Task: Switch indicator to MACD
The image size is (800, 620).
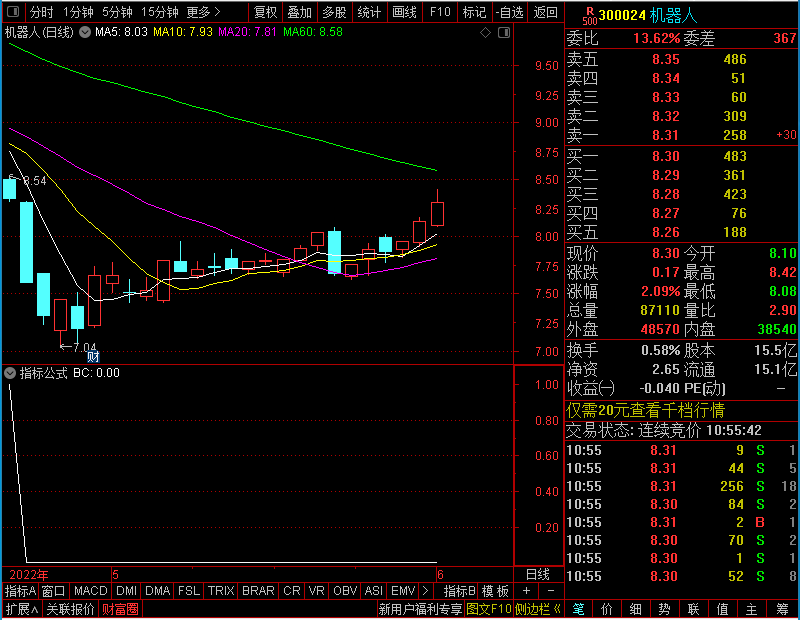Action: 90,591
